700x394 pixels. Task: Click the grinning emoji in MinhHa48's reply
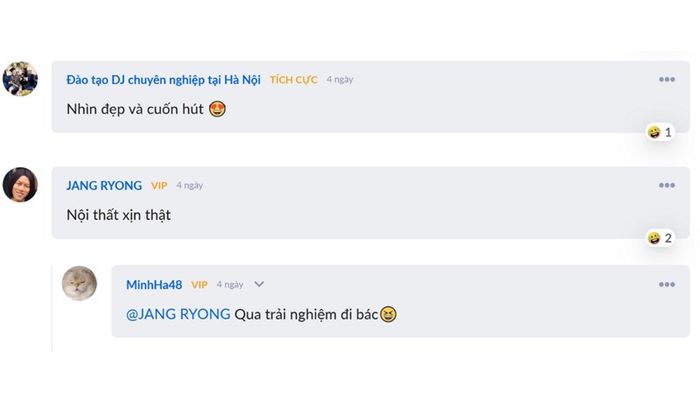[388, 315]
